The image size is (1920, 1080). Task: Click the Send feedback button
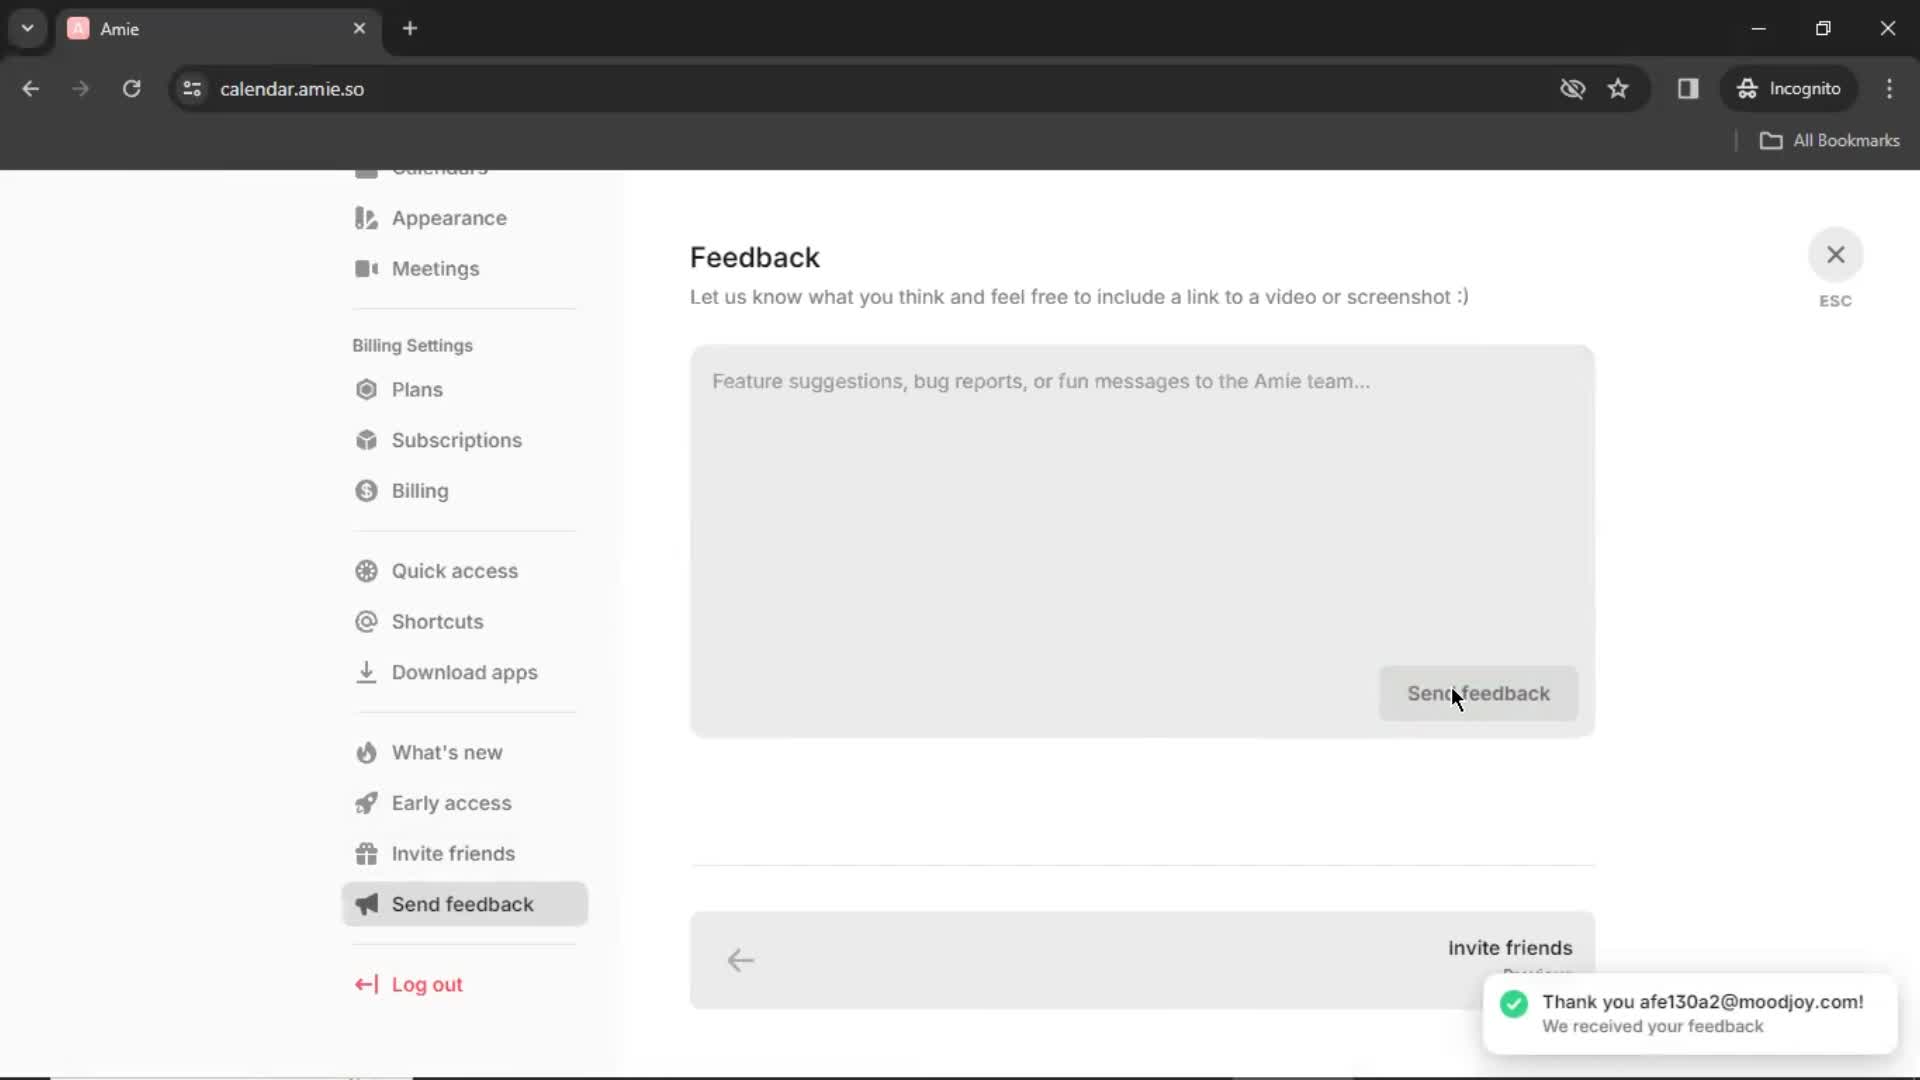point(1478,694)
